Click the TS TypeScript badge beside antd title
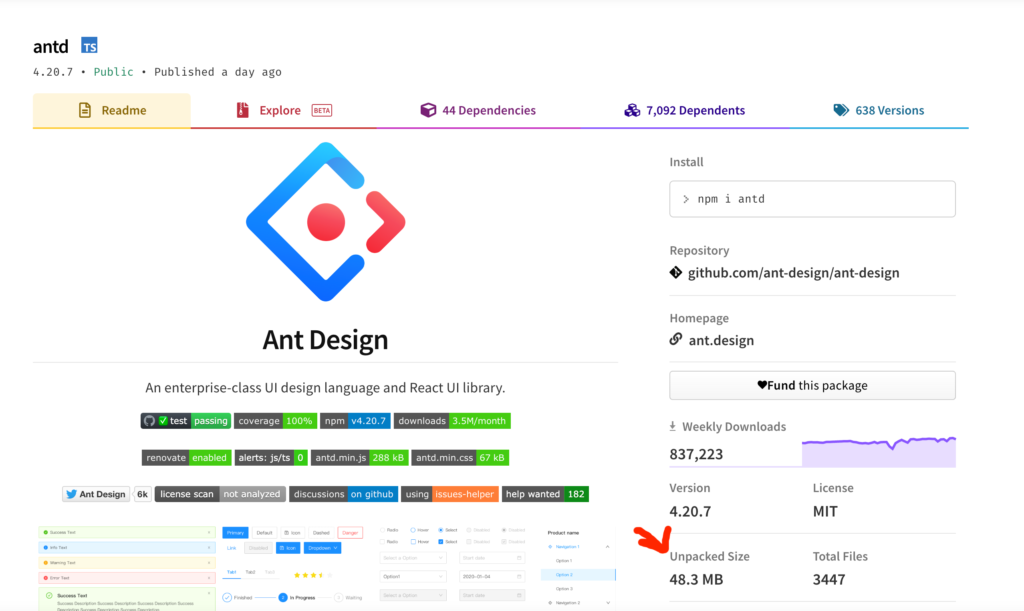The width and height of the screenshot is (1024, 611). [89, 45]
